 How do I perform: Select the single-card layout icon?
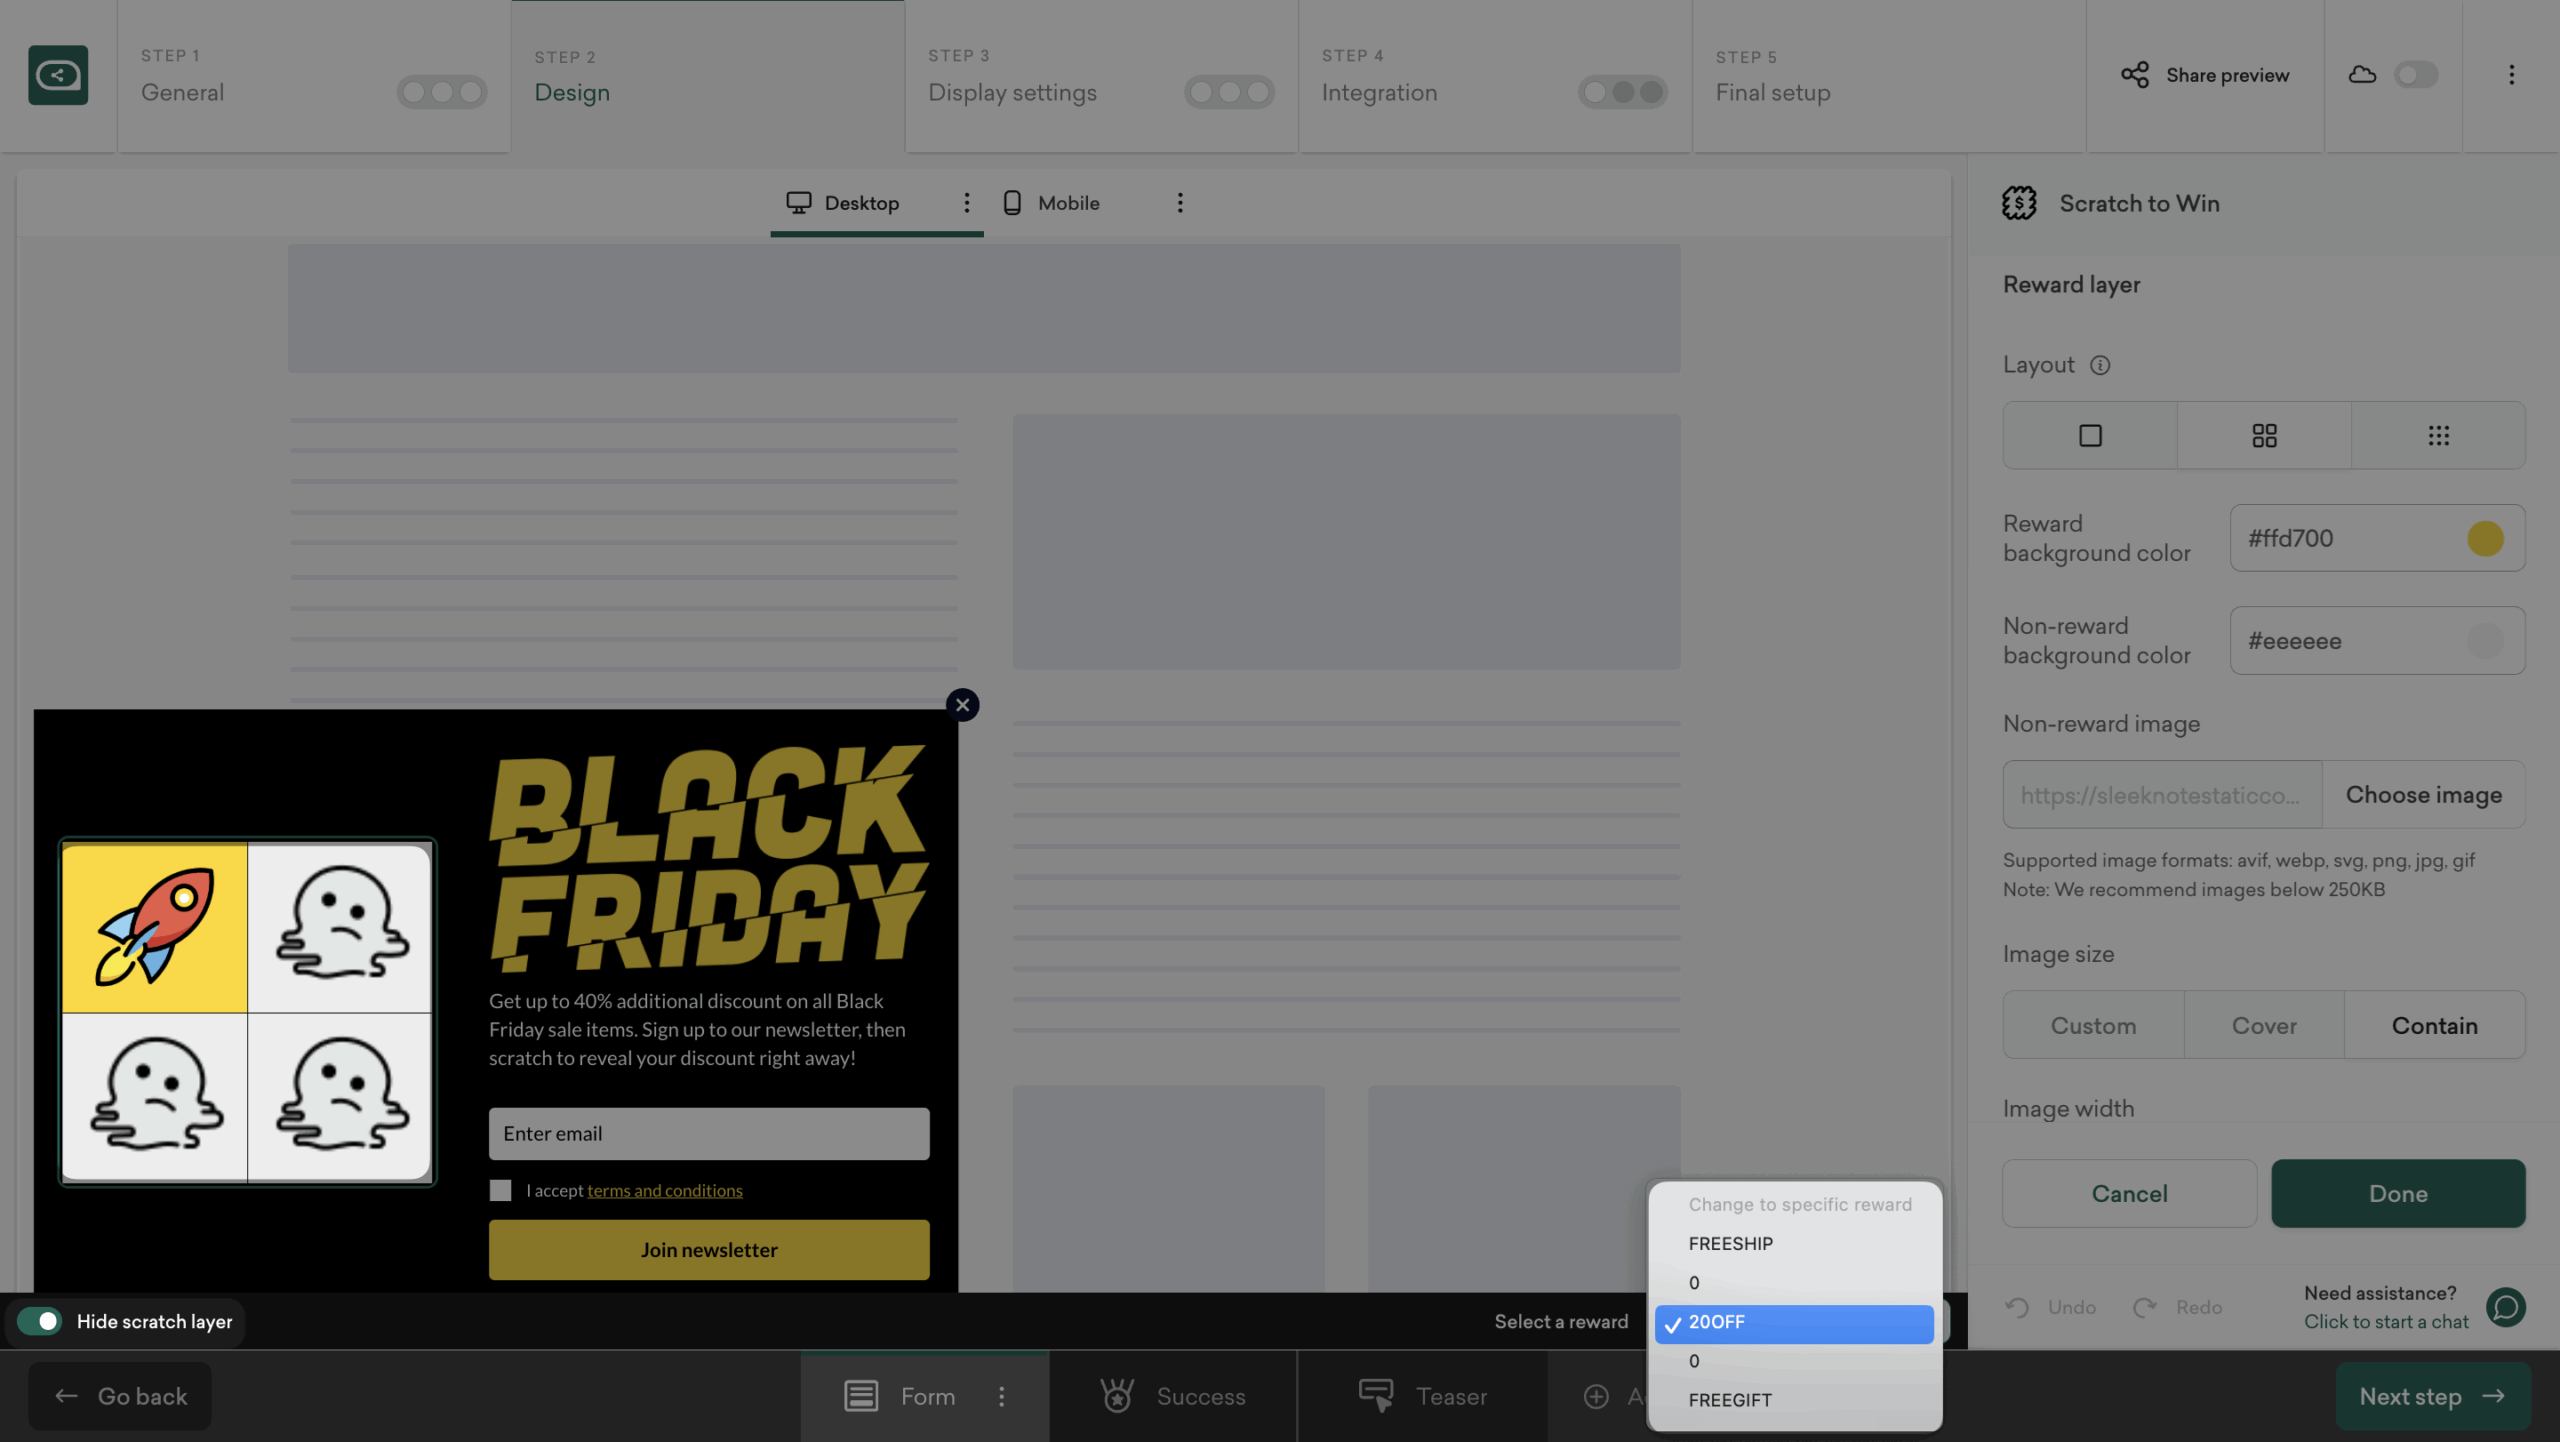[x=2090, y=436]
